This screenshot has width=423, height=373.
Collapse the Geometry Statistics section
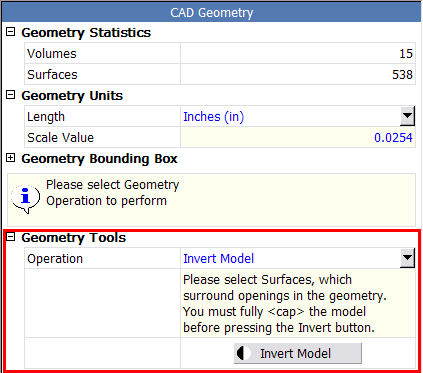[x=11, y=32]
